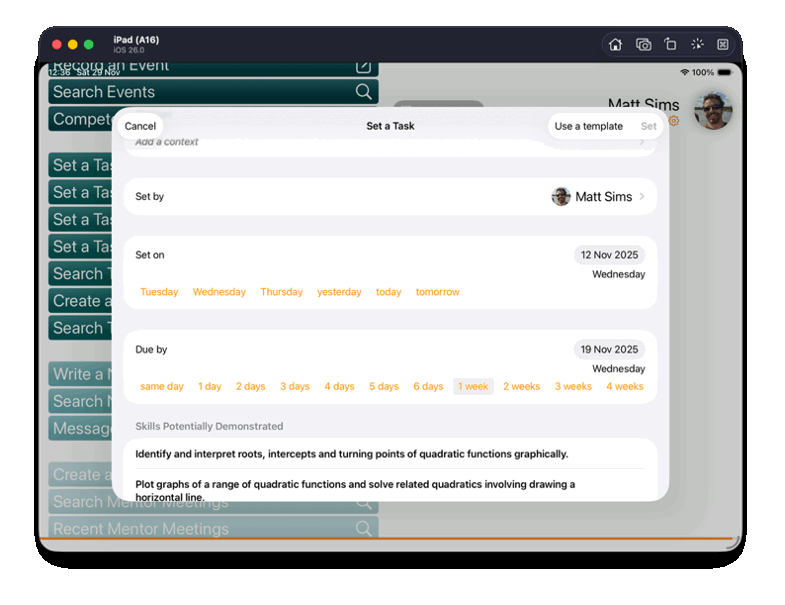This screenshot has height=605, width=785.
Task: Click the orange settings gear near Matt Sims
Action: [674, 121]
